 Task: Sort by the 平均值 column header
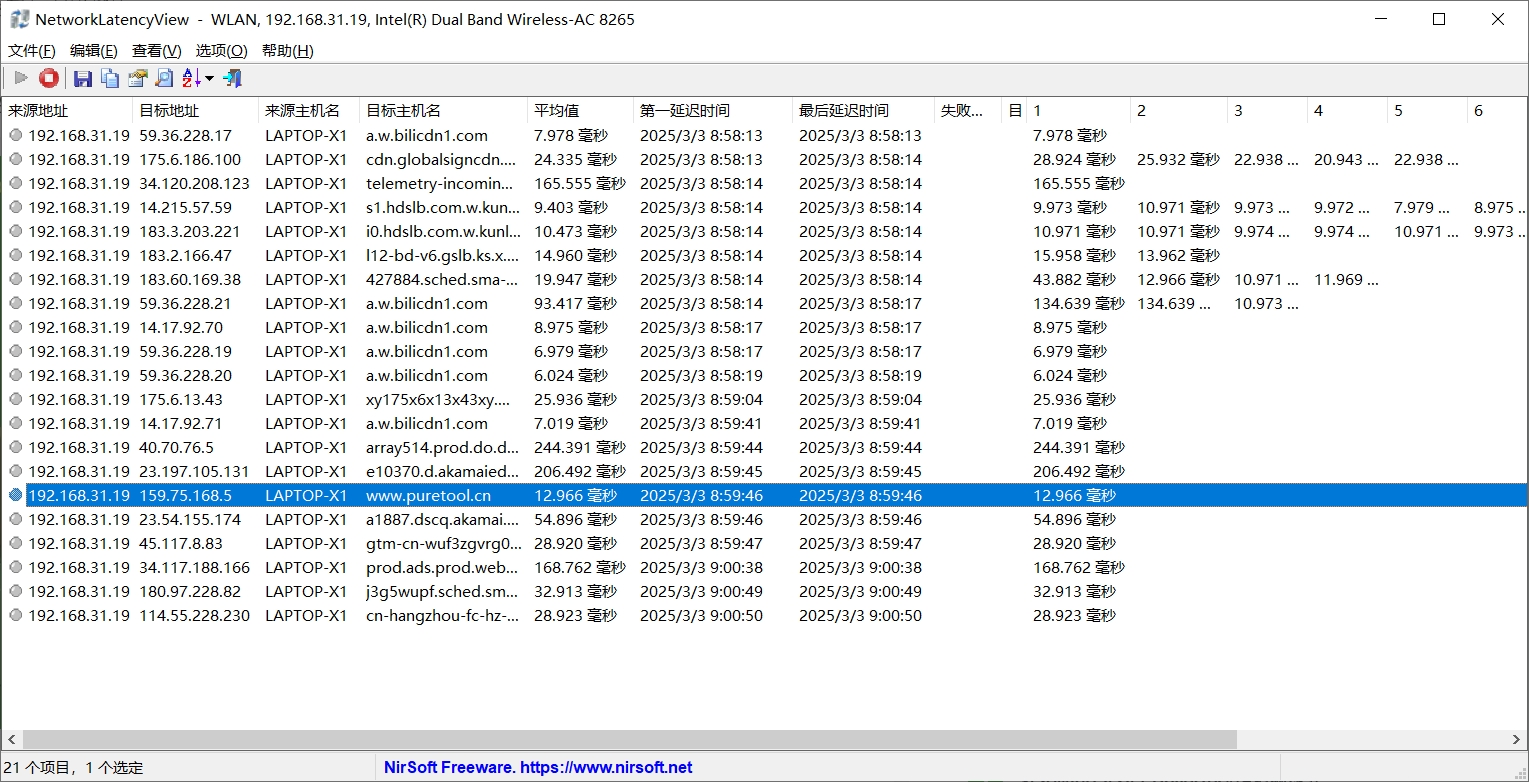tap(570, 110)
